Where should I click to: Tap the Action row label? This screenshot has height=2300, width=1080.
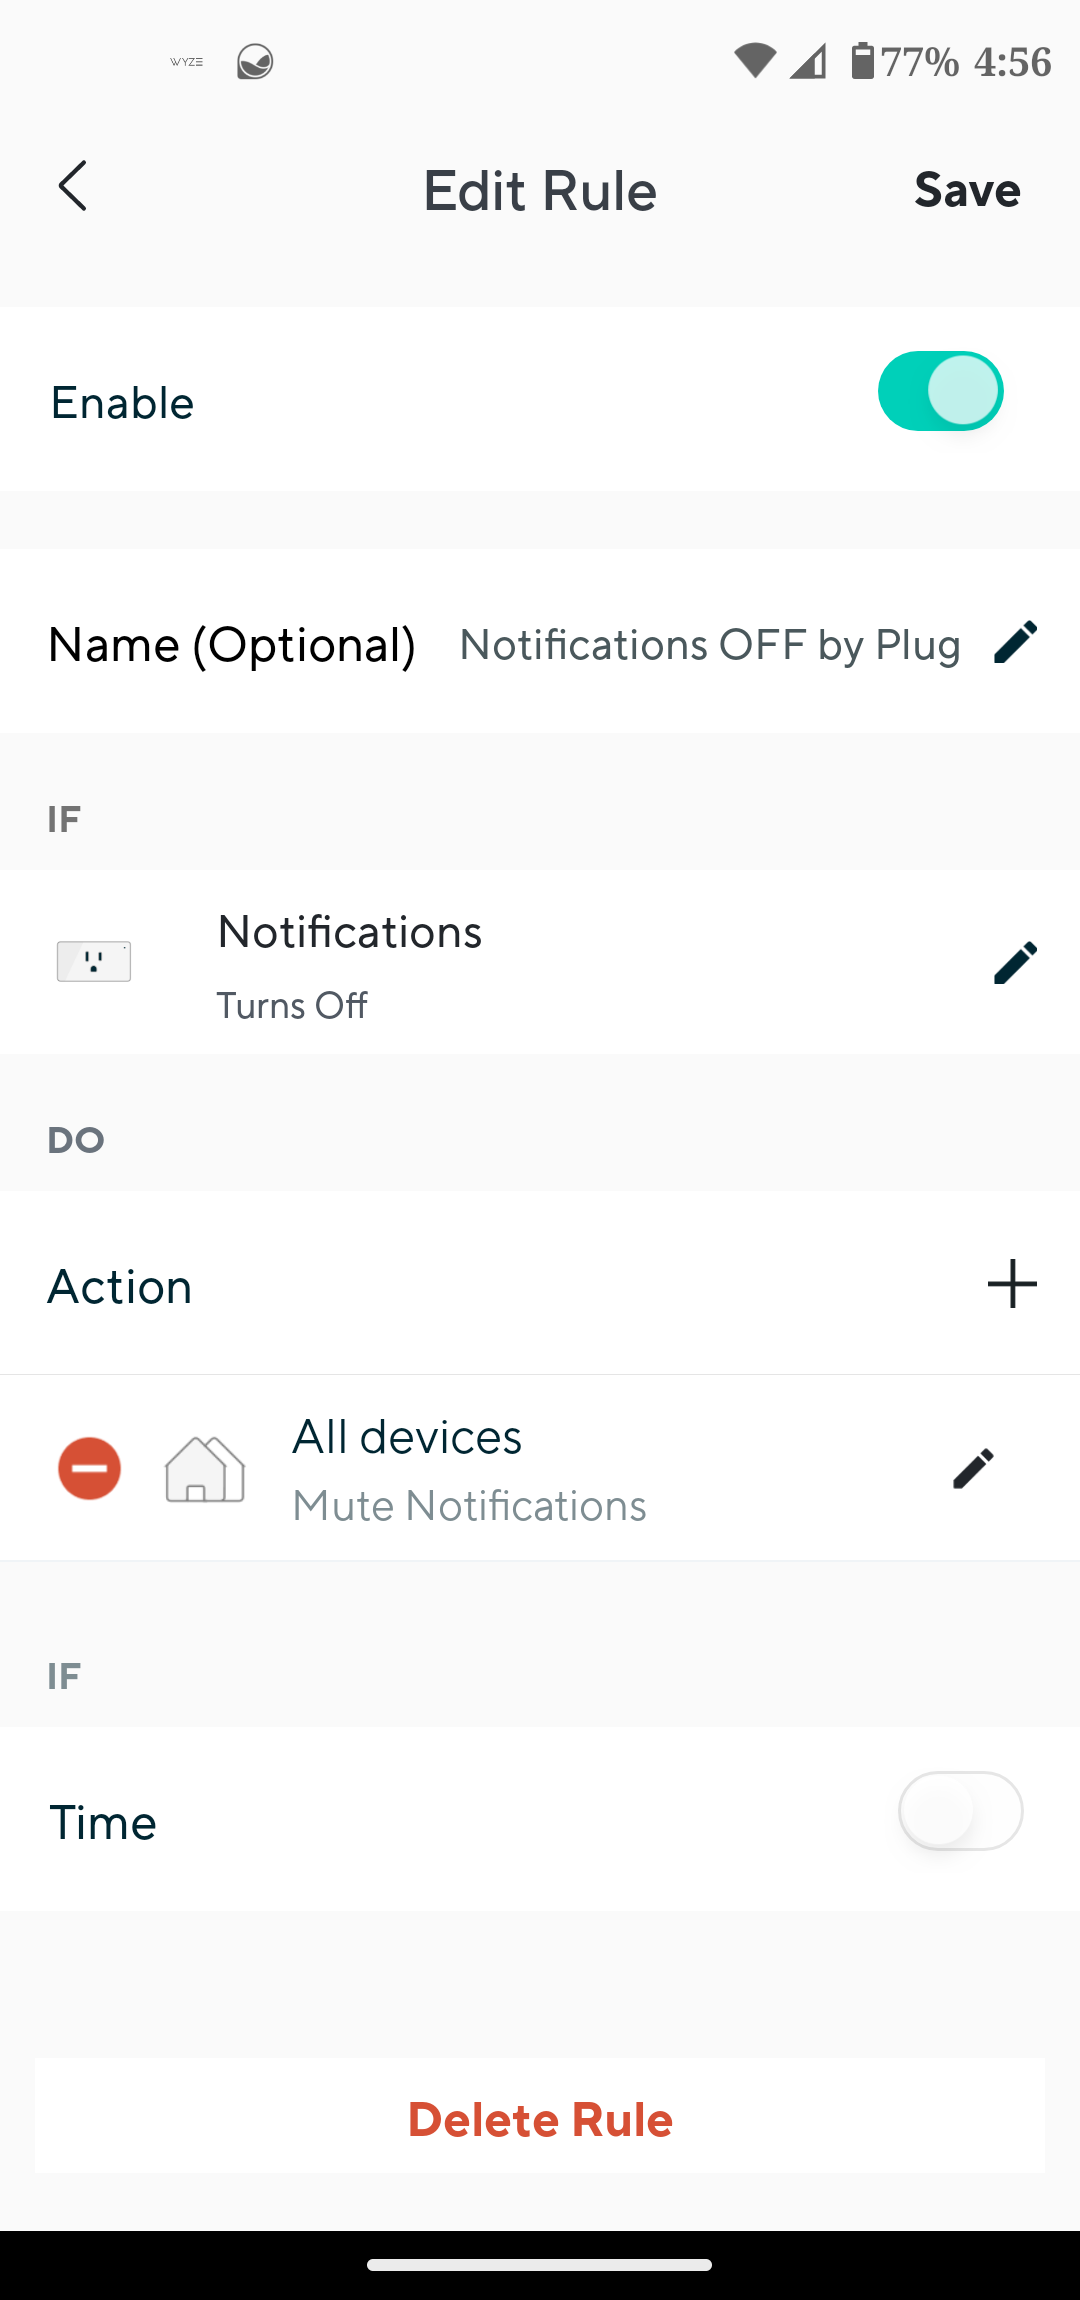click(x=120, y=1286)
